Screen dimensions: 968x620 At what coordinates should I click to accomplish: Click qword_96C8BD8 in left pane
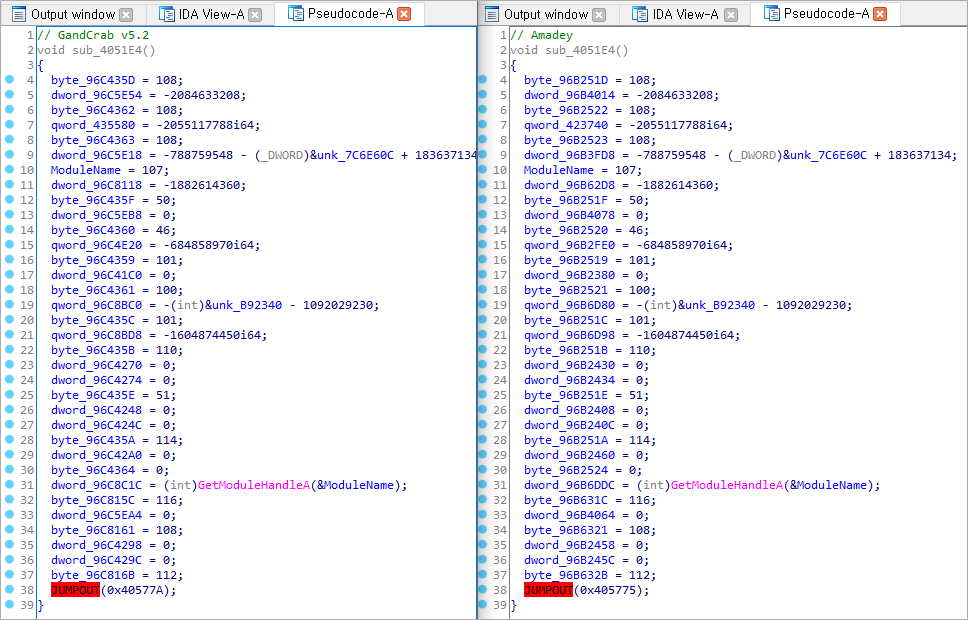(96, 335)
